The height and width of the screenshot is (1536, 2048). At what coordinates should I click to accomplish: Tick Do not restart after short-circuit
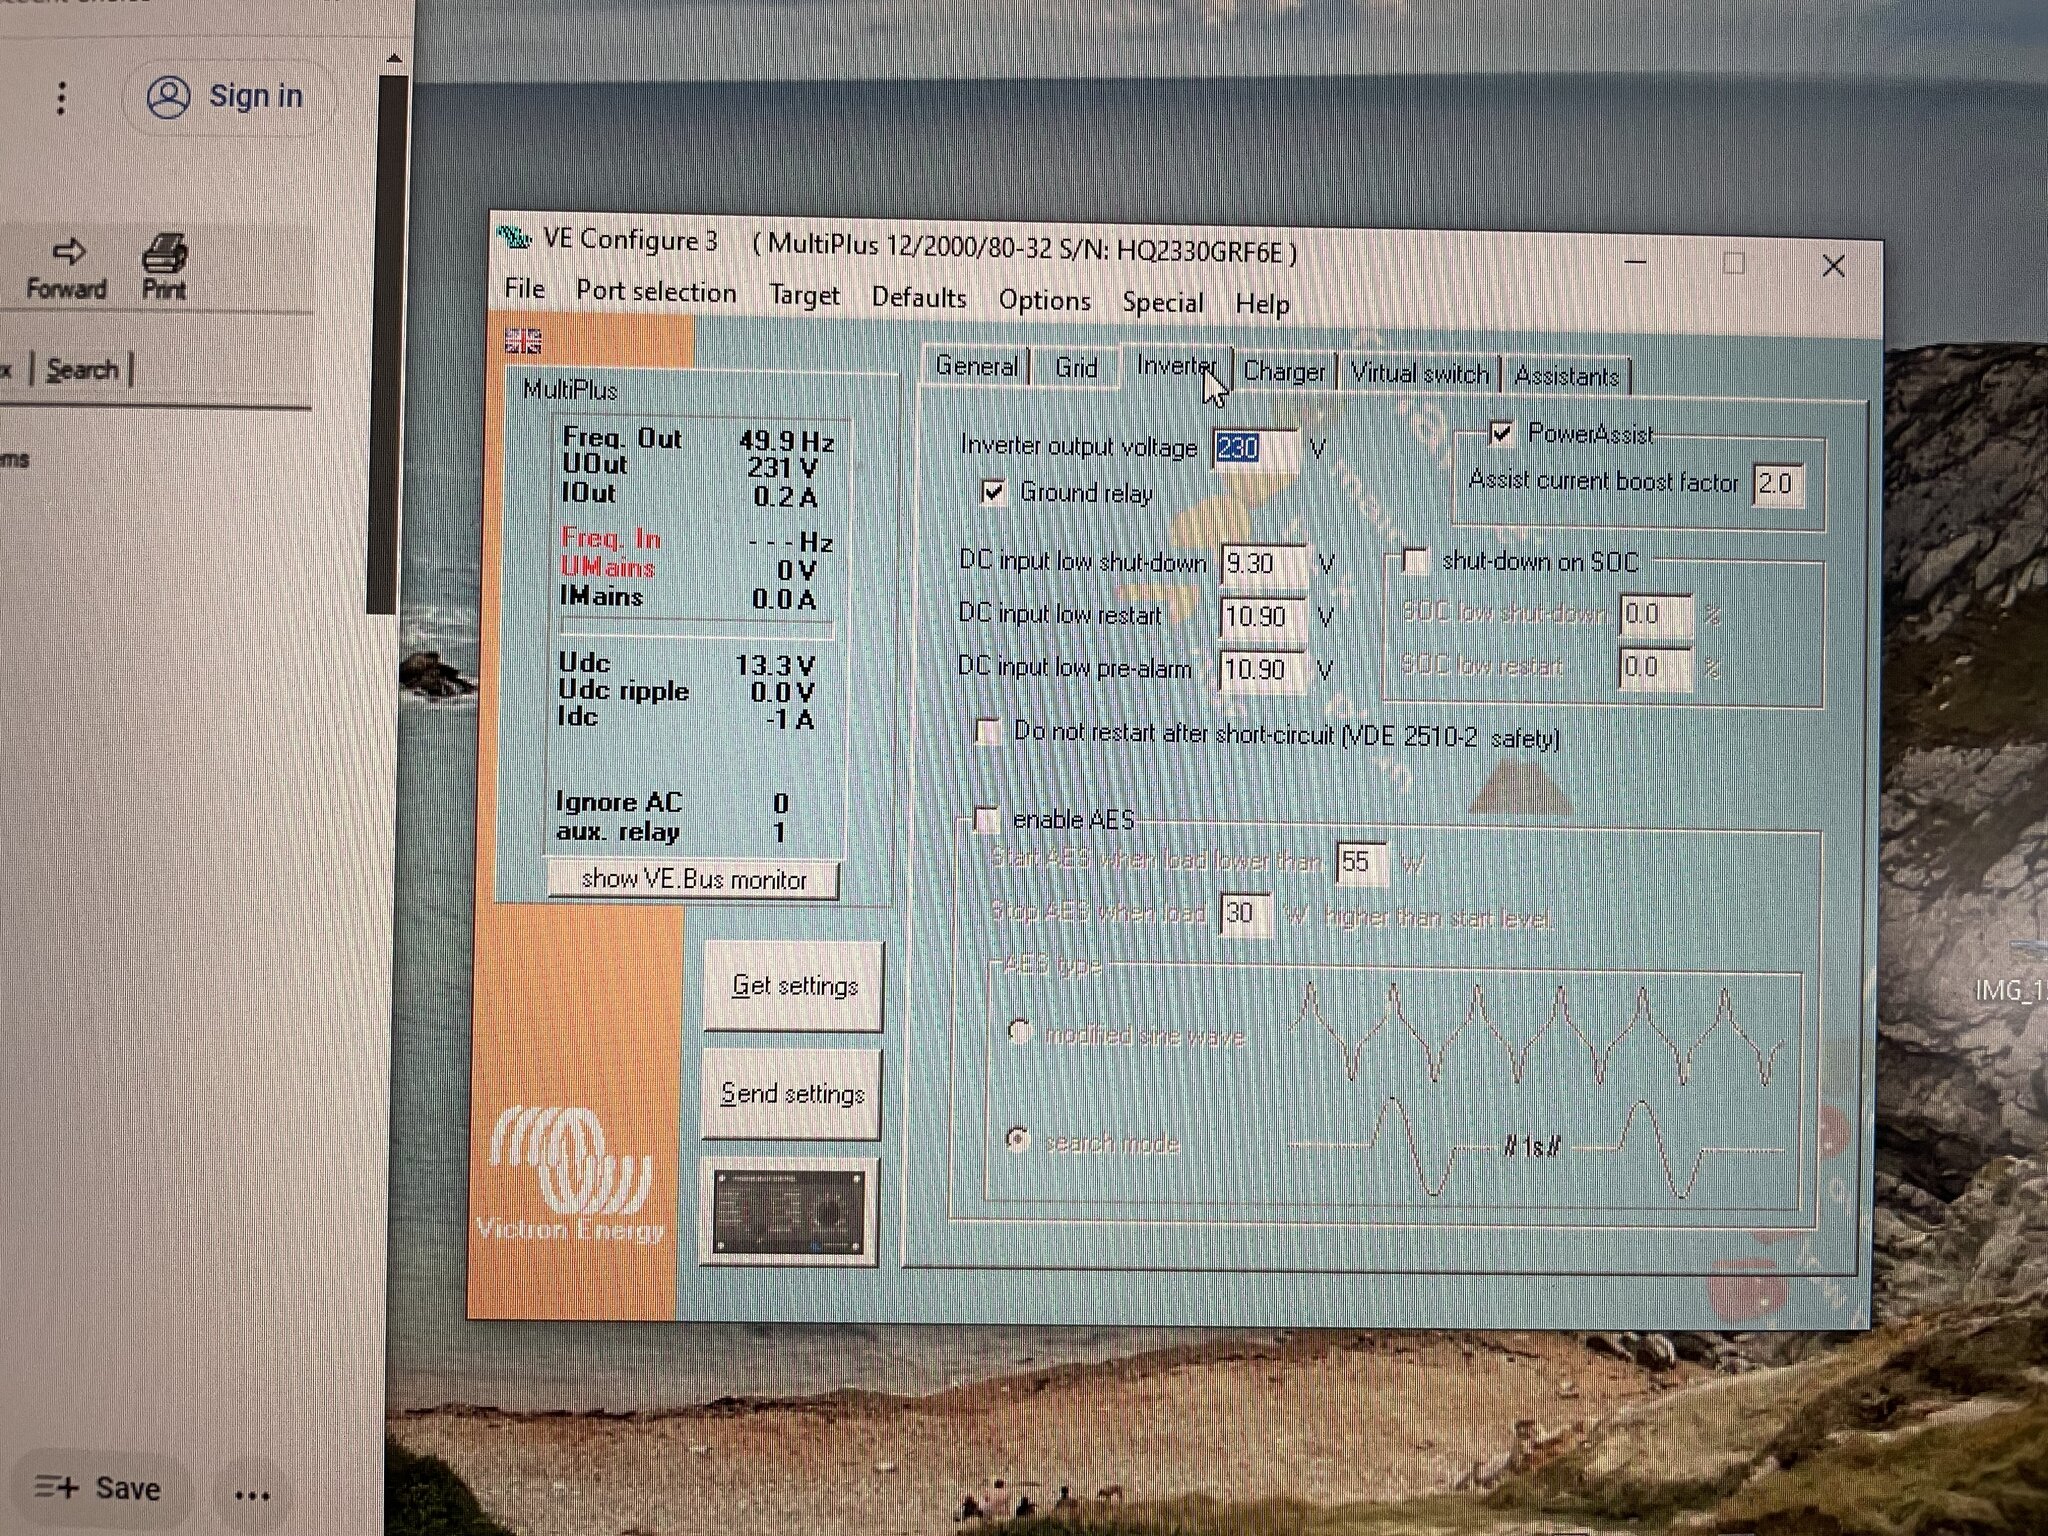(988, 731)
